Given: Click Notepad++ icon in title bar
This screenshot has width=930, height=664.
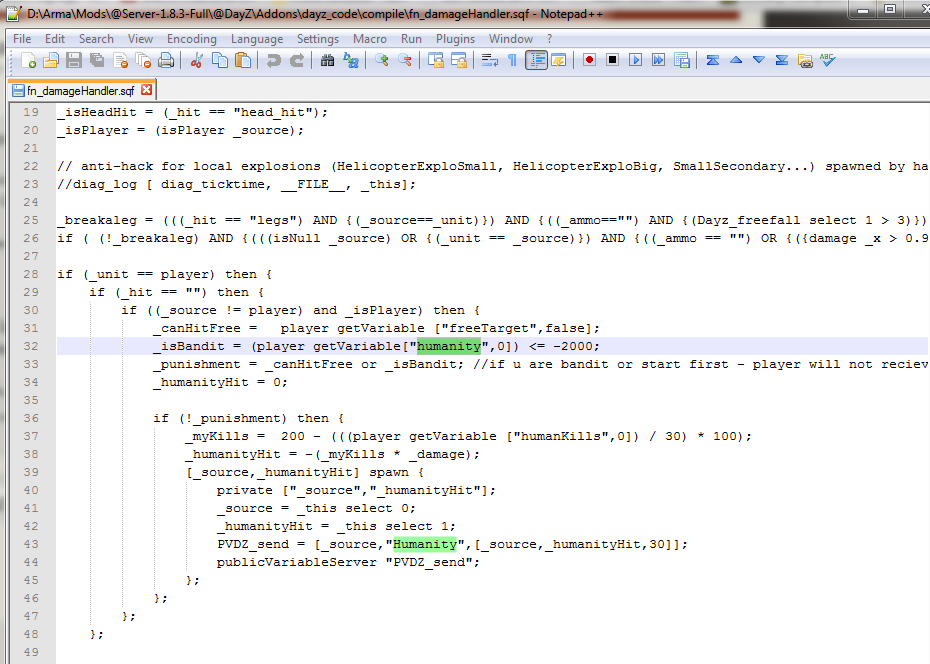Looking at the screenshot, I should tap(14, 13).
